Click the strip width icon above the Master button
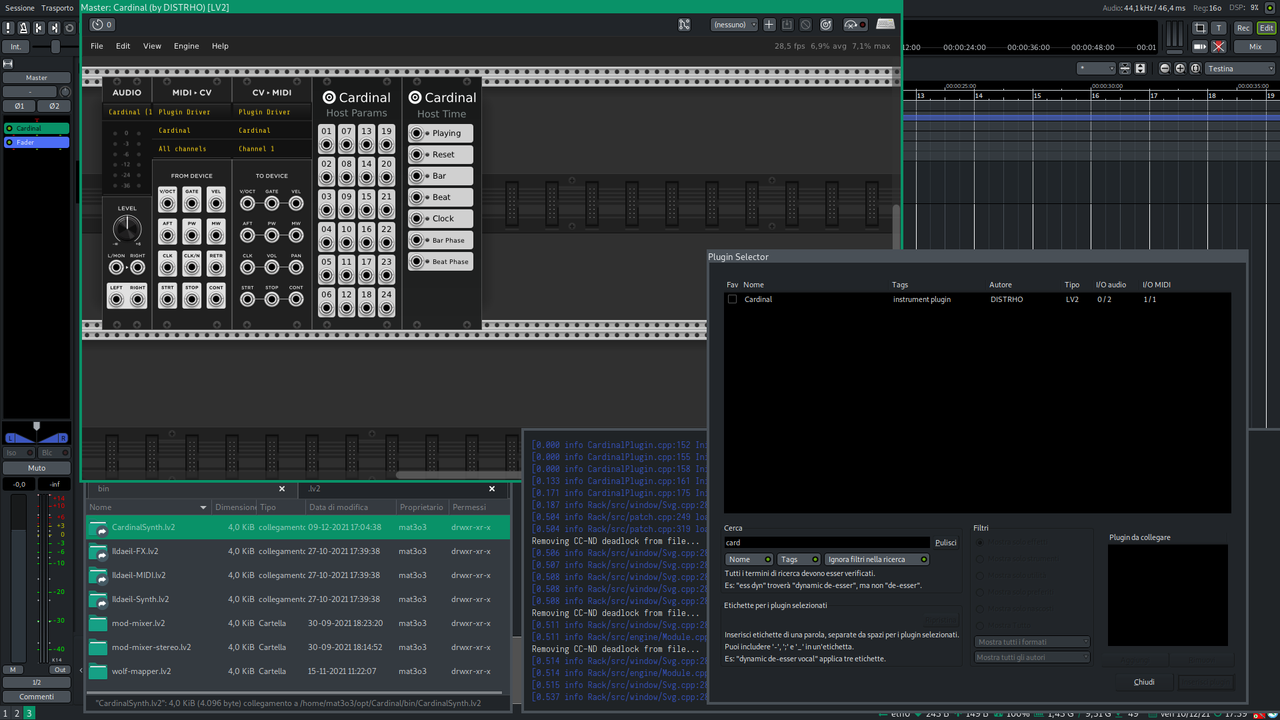This screenshot has width=1280, height=720. (8, 62)
